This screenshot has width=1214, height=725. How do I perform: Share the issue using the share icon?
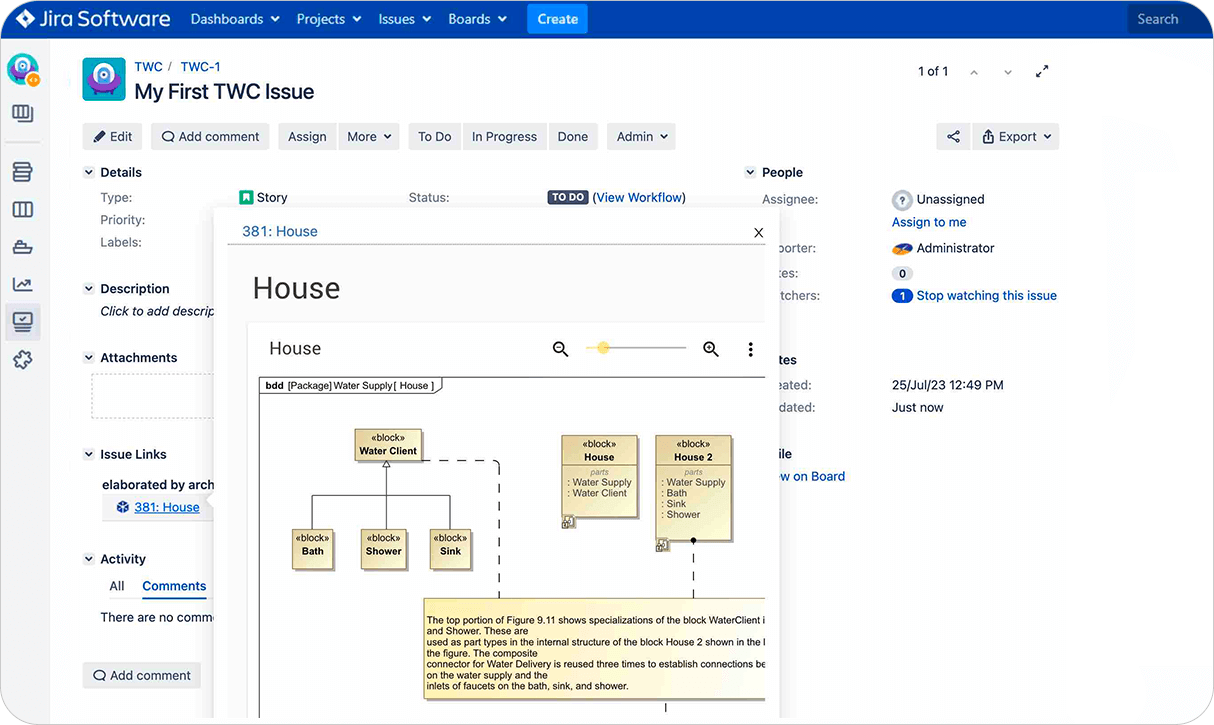point(953,136)
